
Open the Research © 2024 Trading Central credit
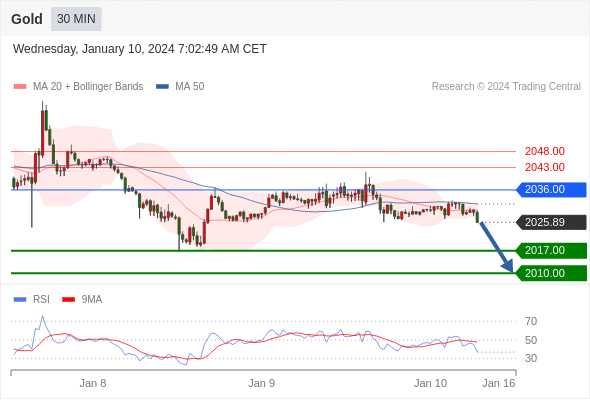click(x=506, y=87)
